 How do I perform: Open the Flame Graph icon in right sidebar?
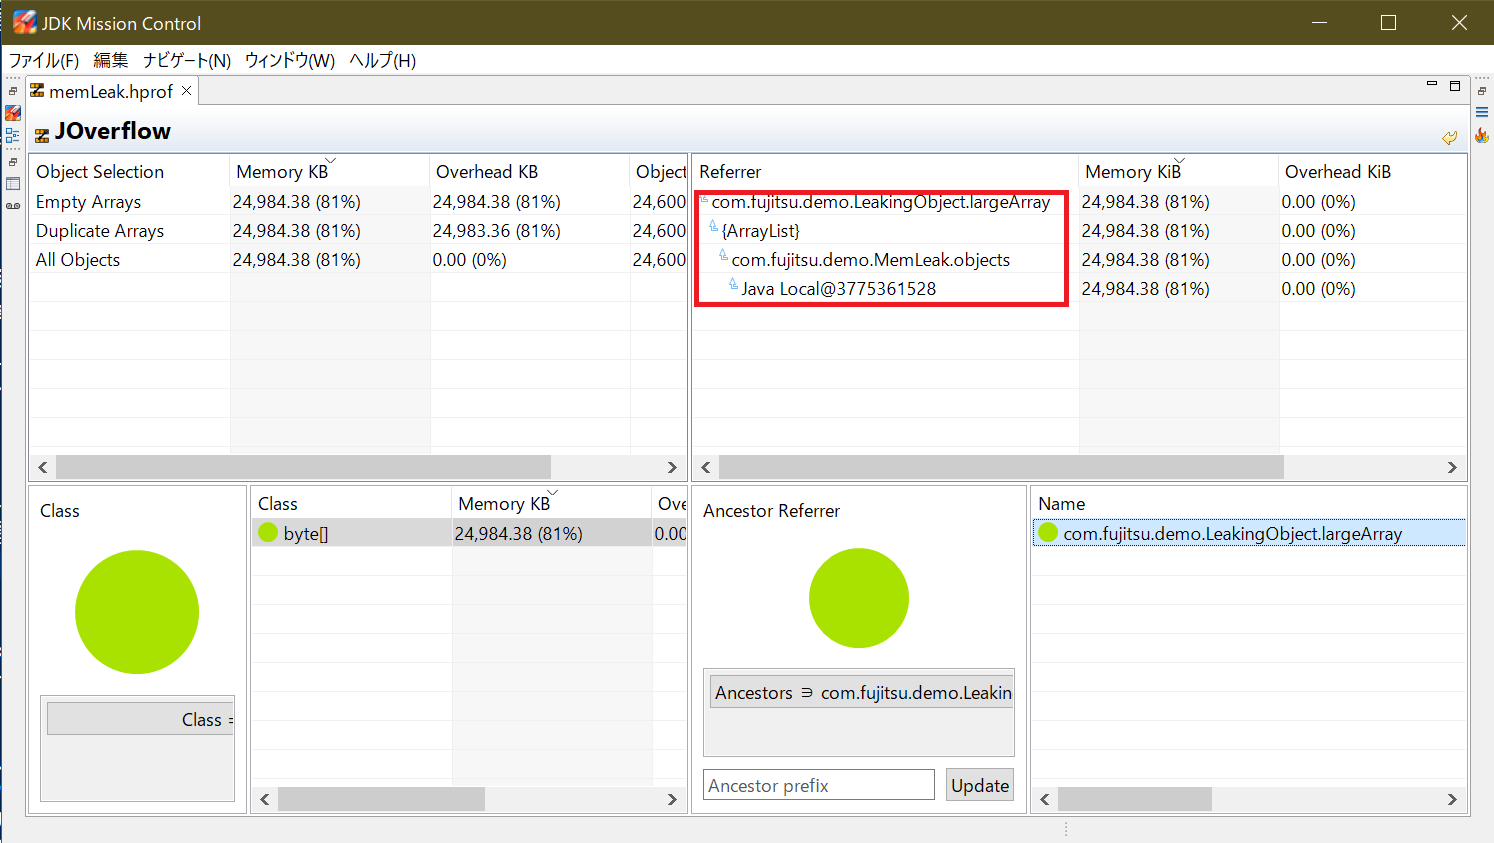[x=1481, y=135]
